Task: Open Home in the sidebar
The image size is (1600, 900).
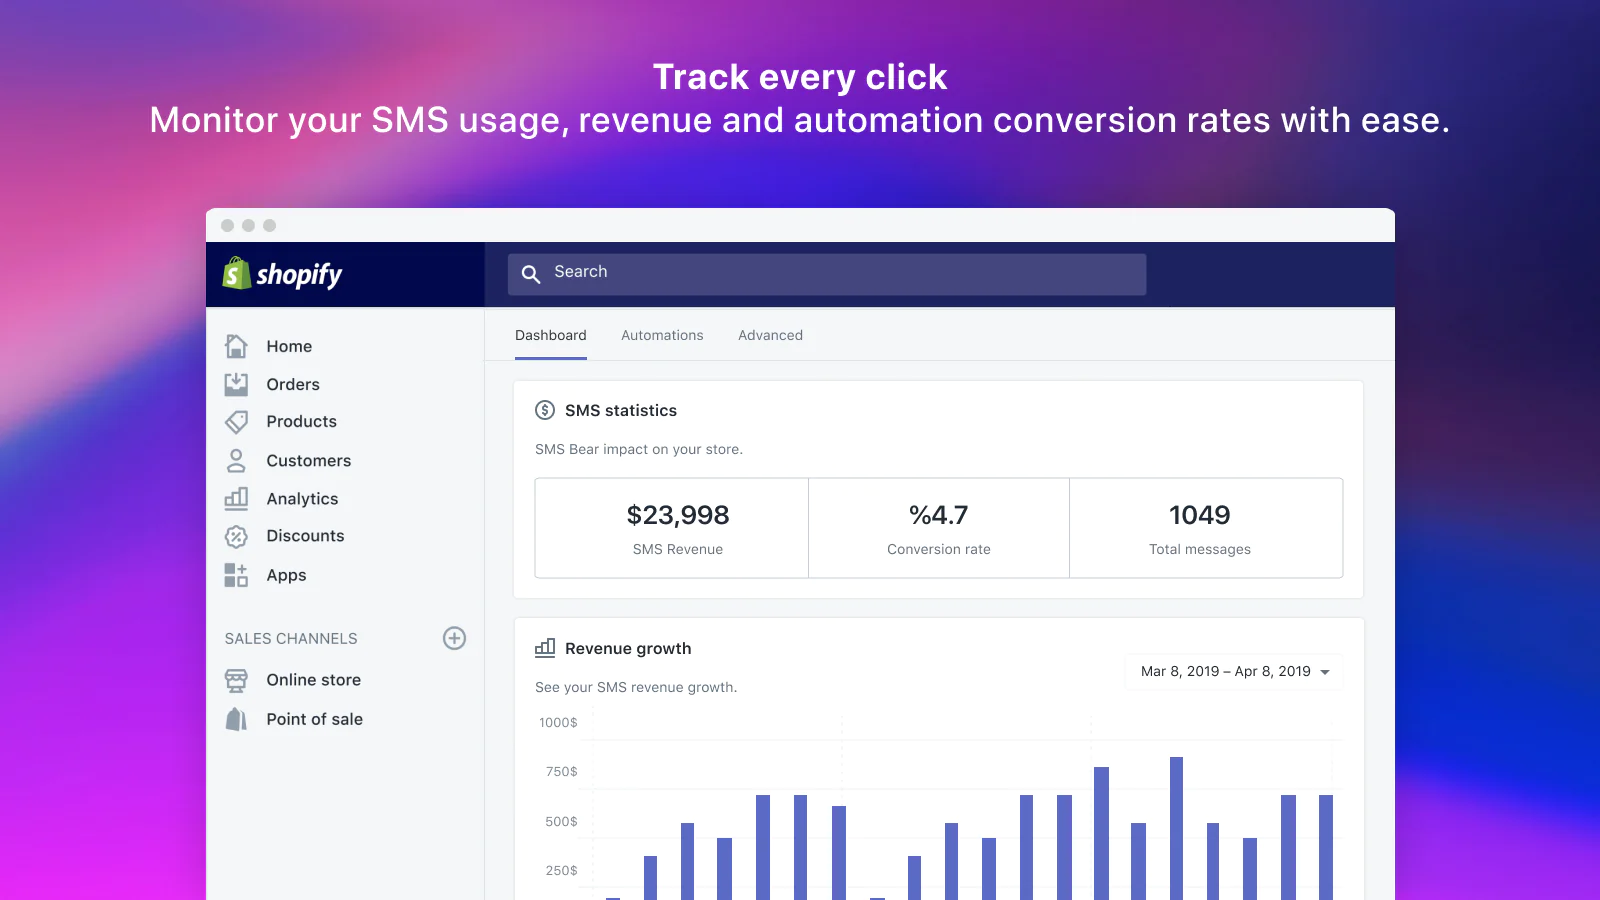Action: (289, 346)
